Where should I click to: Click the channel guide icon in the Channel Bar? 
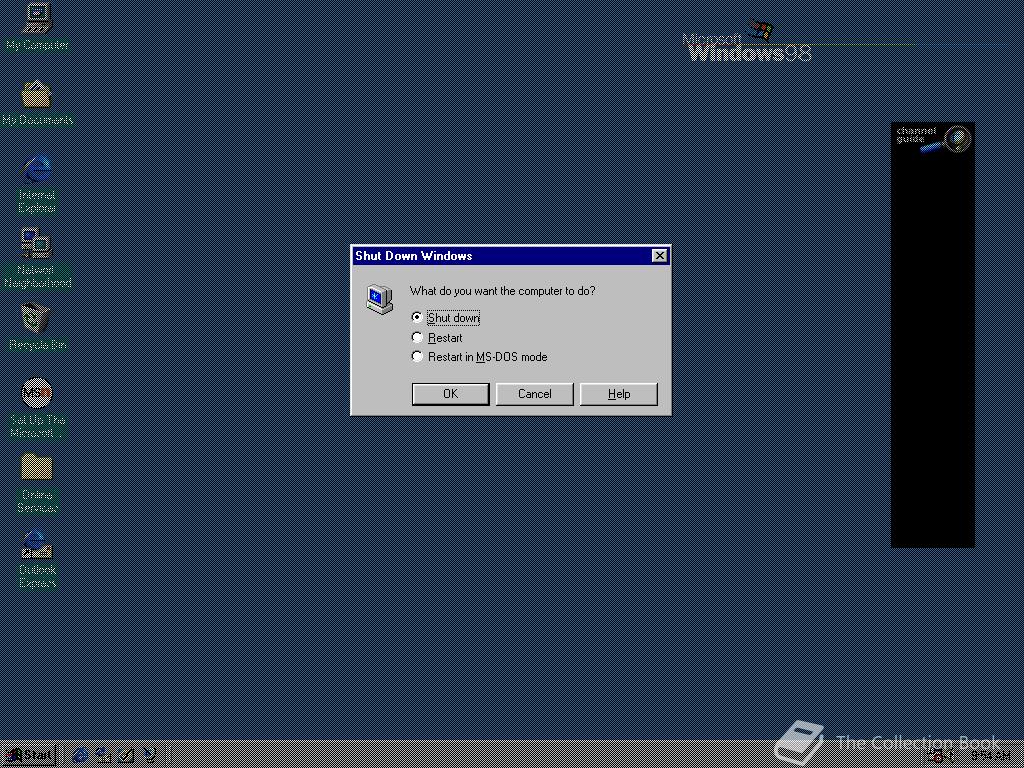click(933, 139)
